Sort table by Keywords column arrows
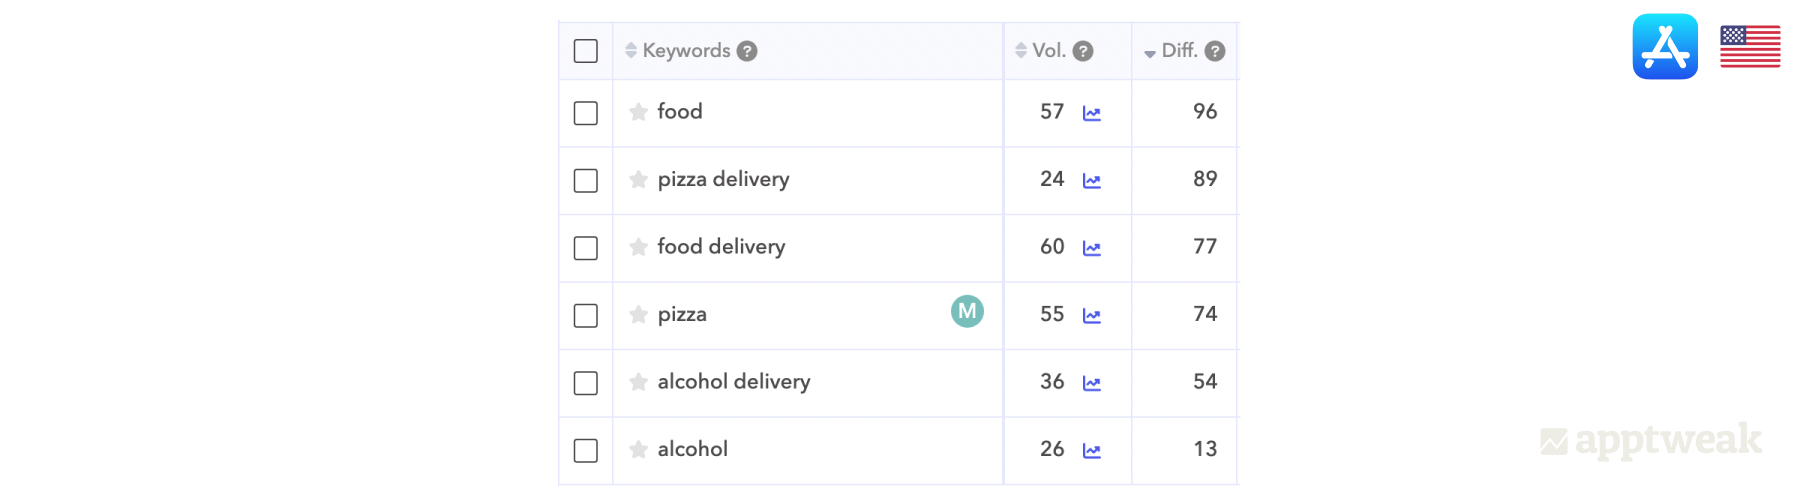 tap(631, 50)
